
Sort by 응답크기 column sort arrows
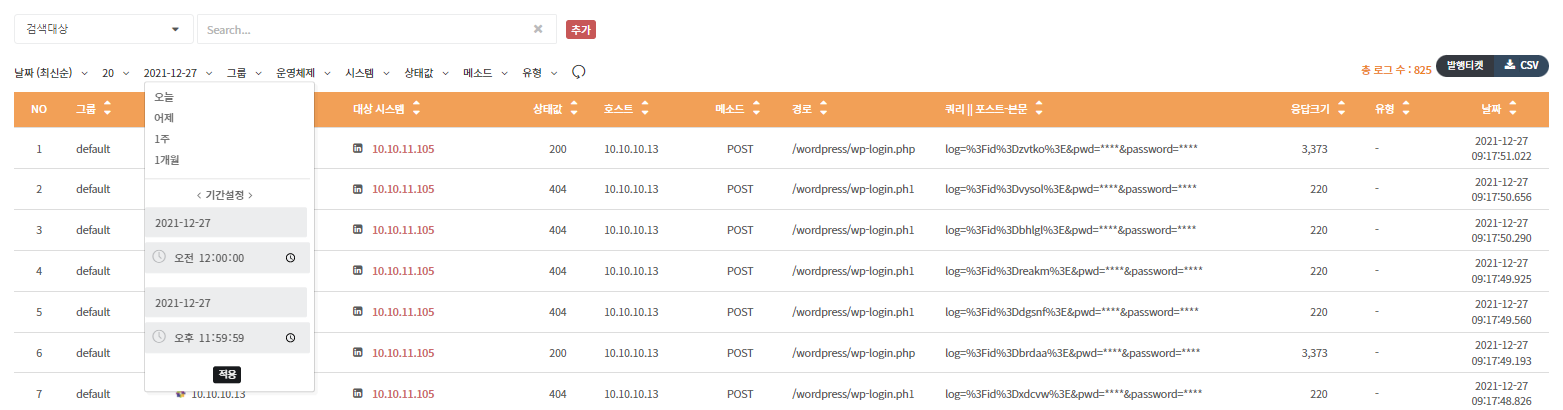click(1341, 109)
